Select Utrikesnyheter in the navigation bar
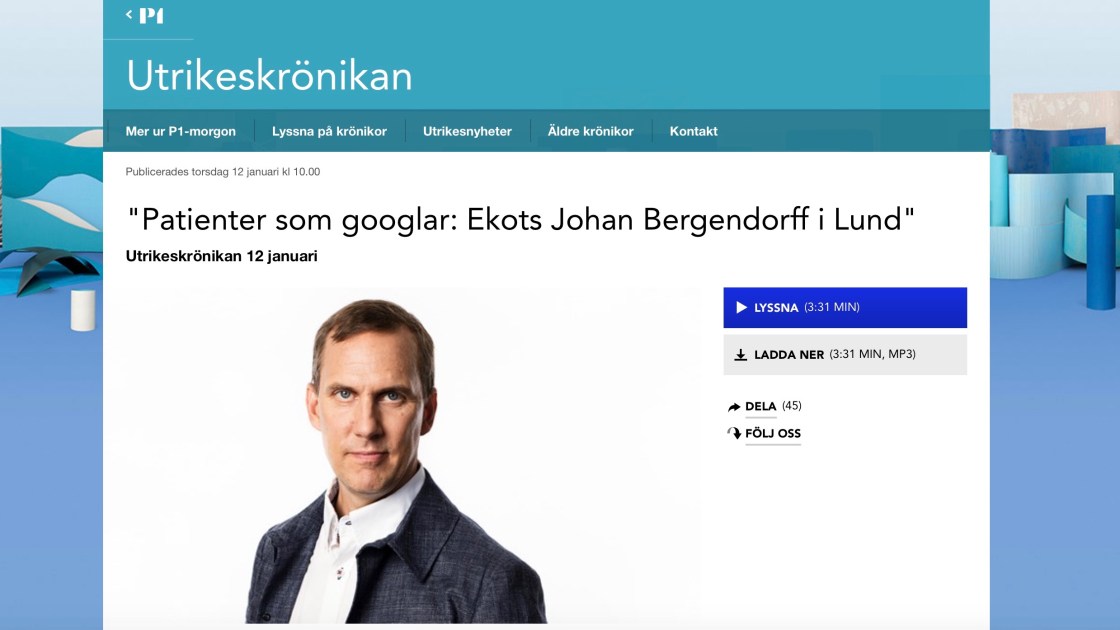This screenshot has width=1120, height=630. (x=467, y=131)
